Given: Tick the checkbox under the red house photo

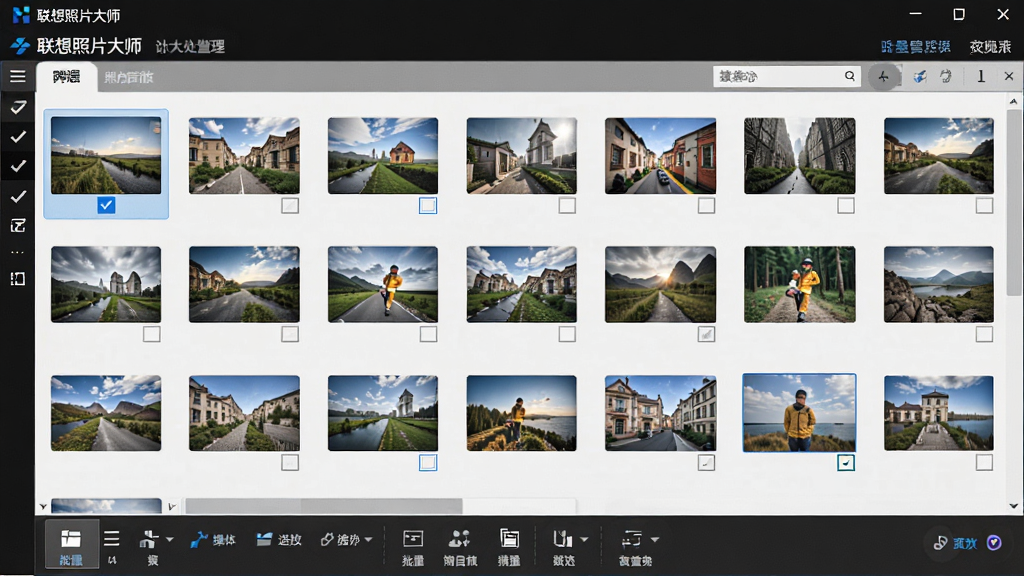Looking at the screenshot, I should pyautogui.click(x=428, y=205).
